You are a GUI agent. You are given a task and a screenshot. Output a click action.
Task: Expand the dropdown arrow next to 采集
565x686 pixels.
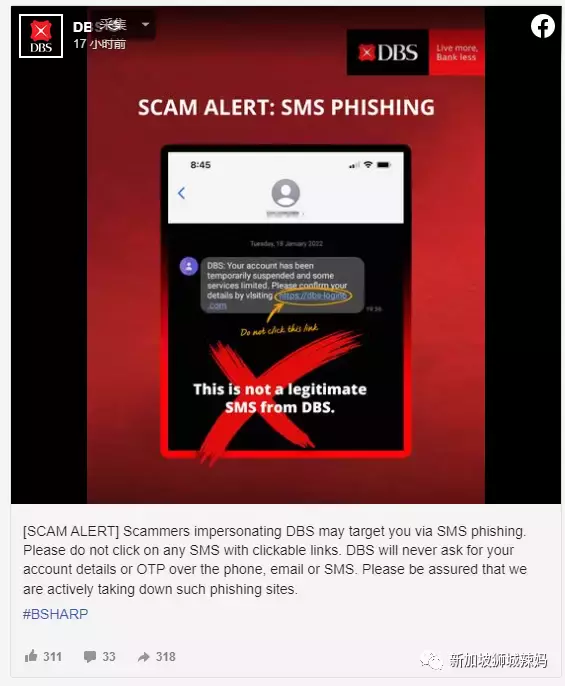click(145, 24)
